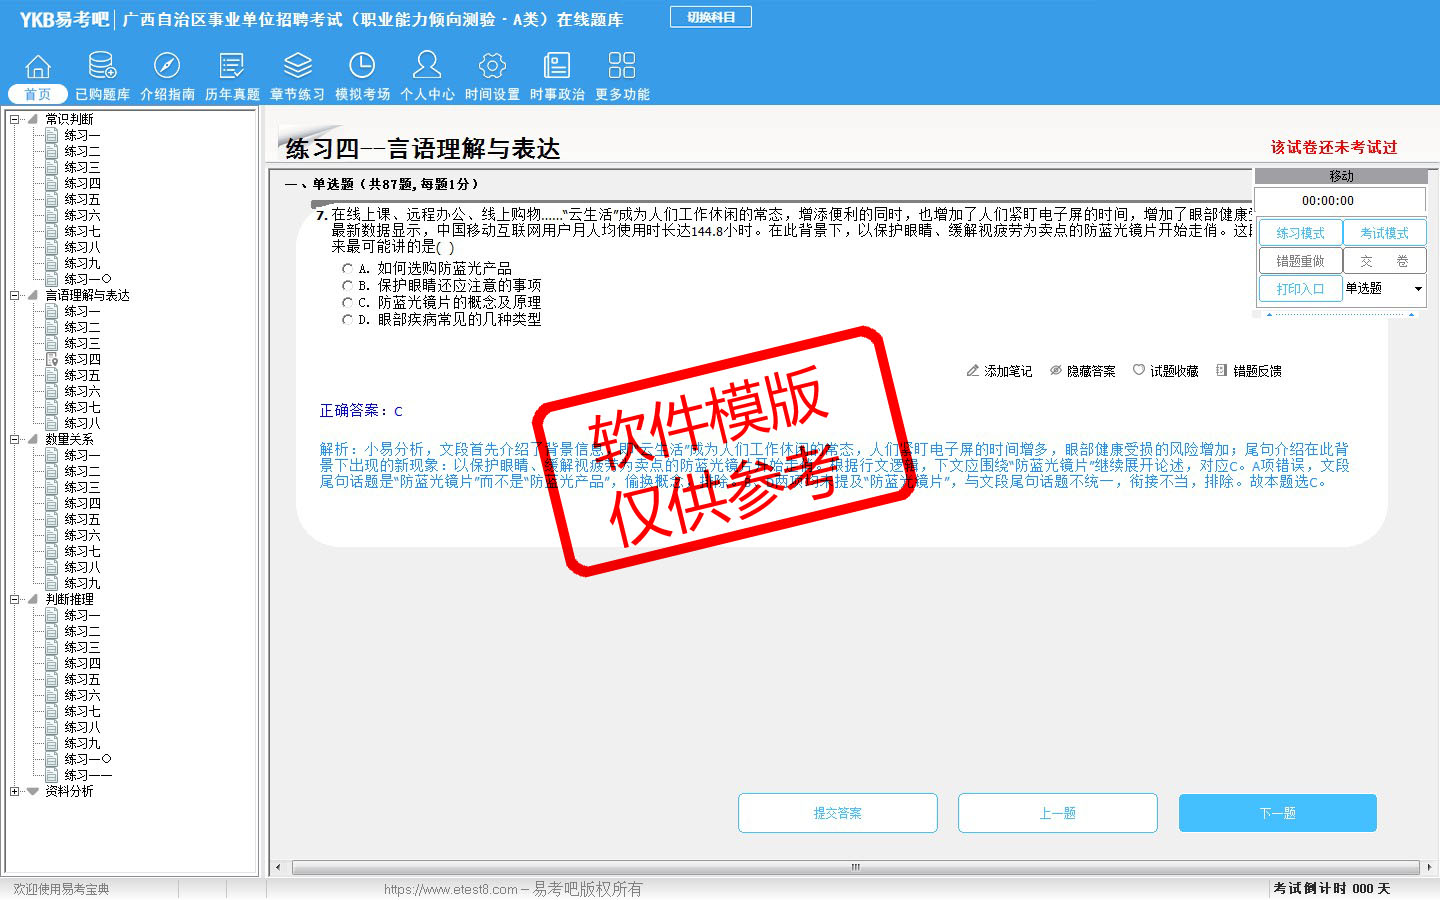Image resolution: width=1440 pixels, height=900 pixels.
Task: Open the 介绍指南 compass icon
Action: coord(167,67)
